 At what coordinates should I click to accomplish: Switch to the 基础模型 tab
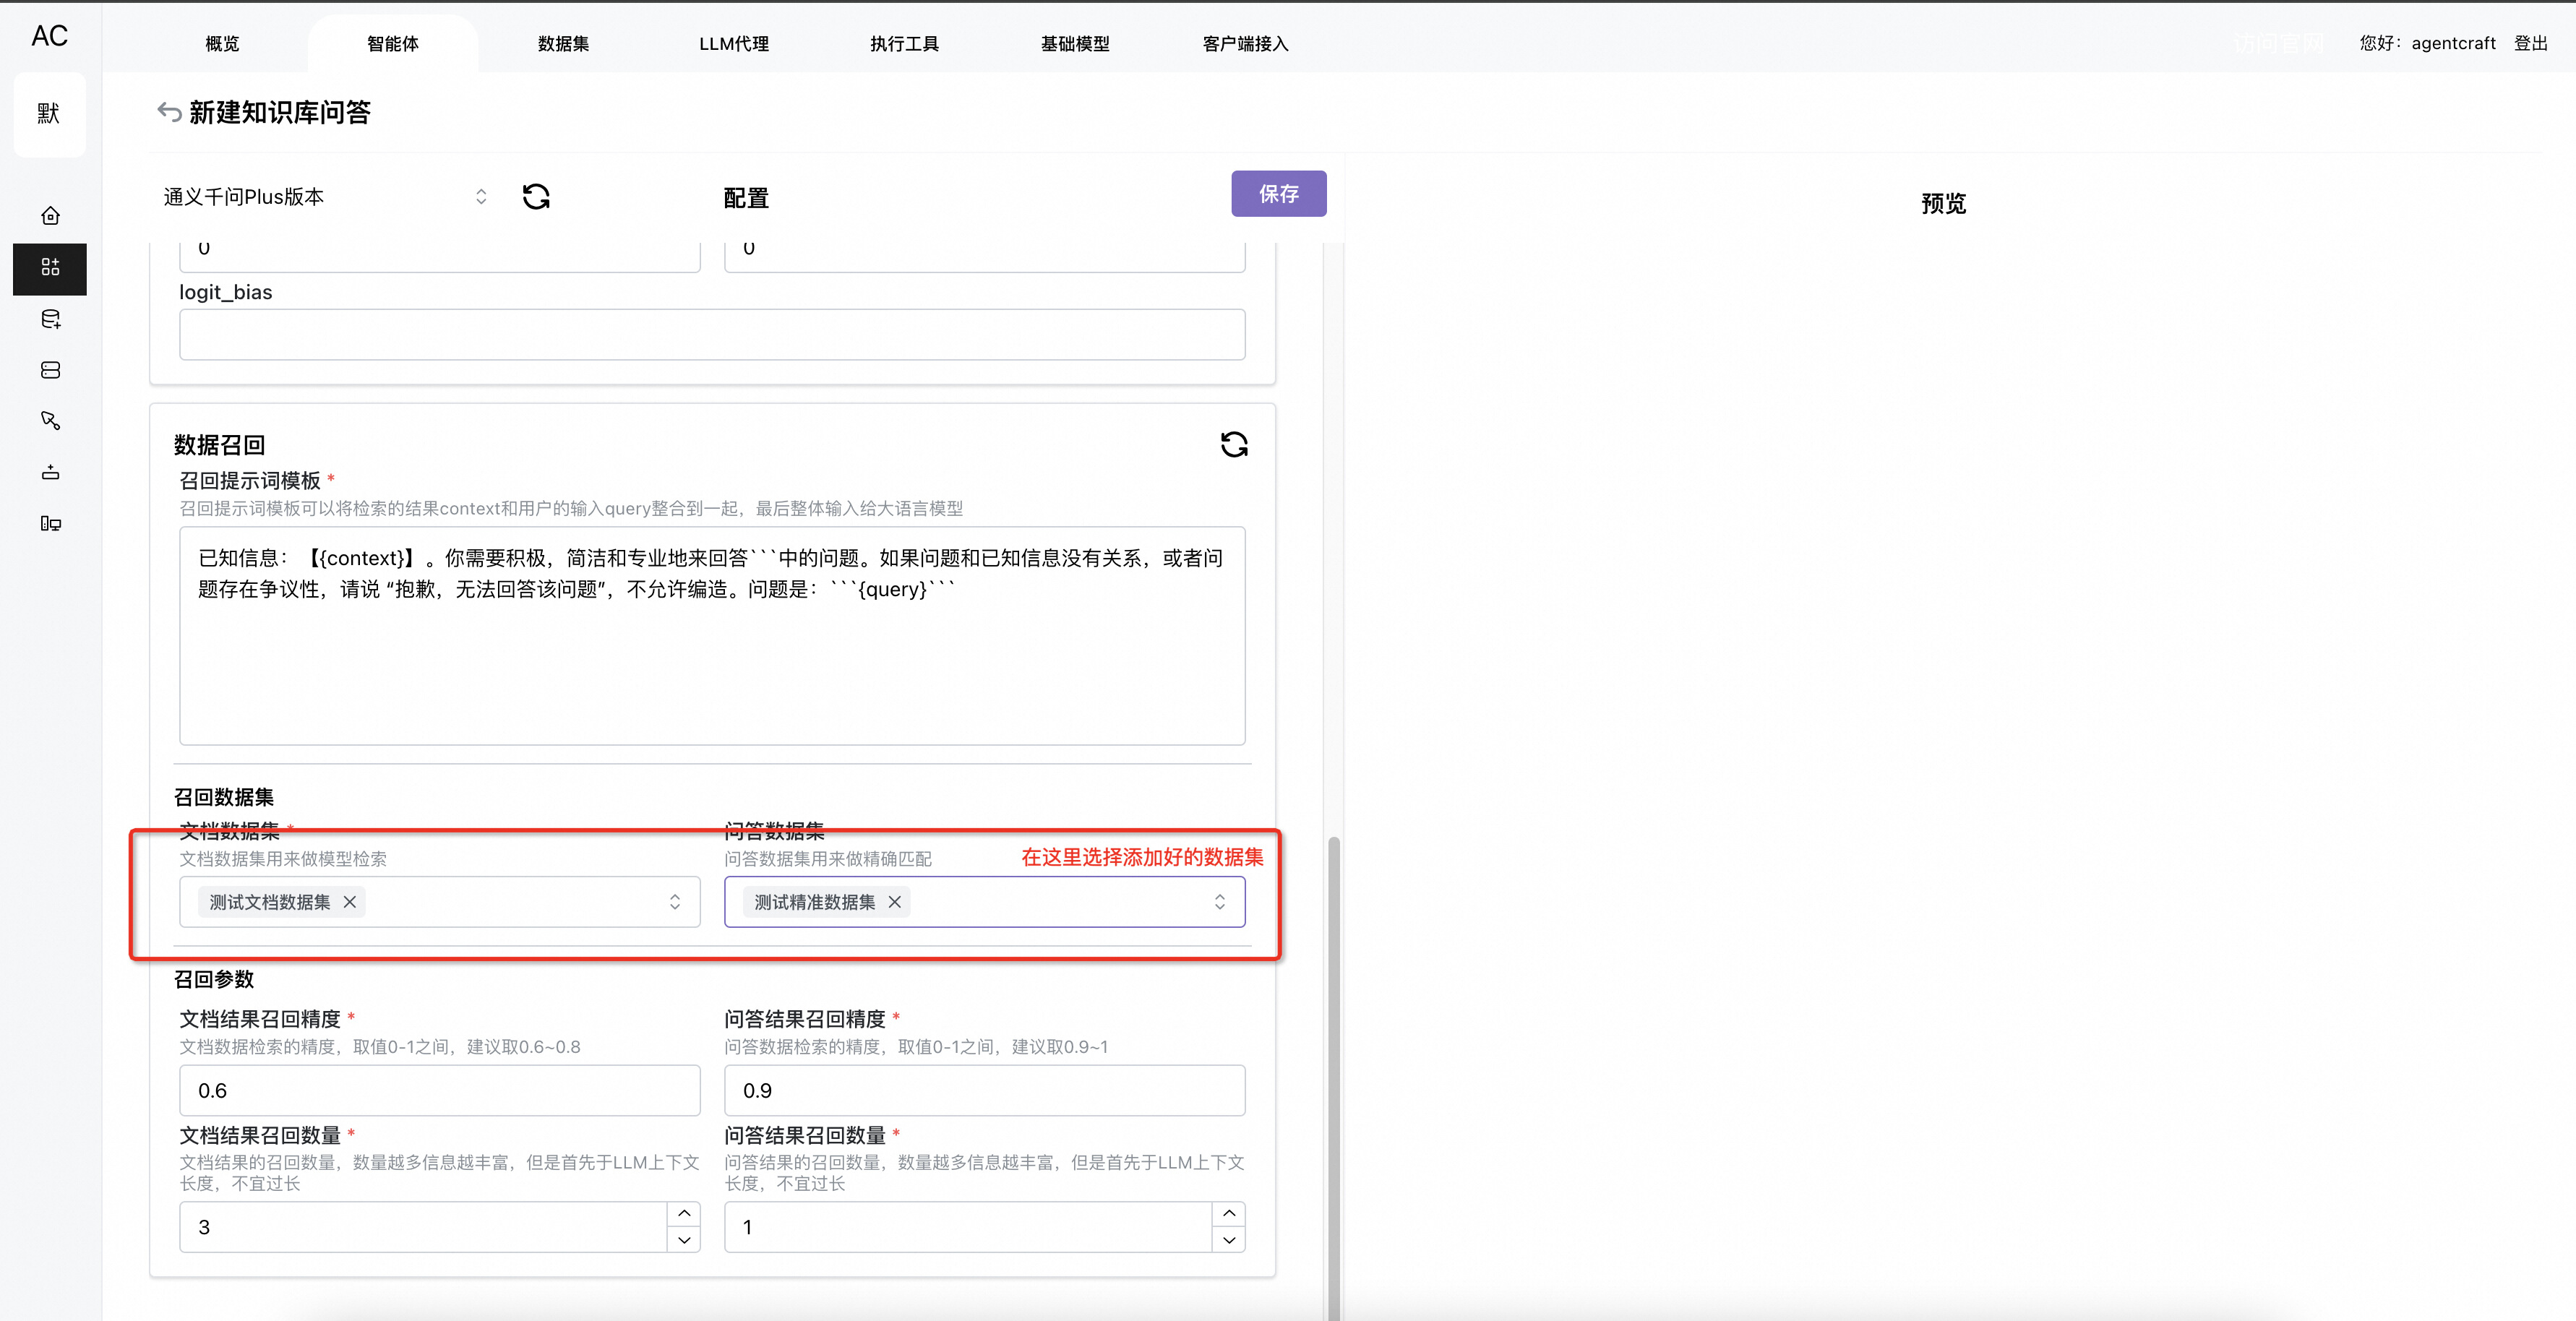click(1075, 44)
